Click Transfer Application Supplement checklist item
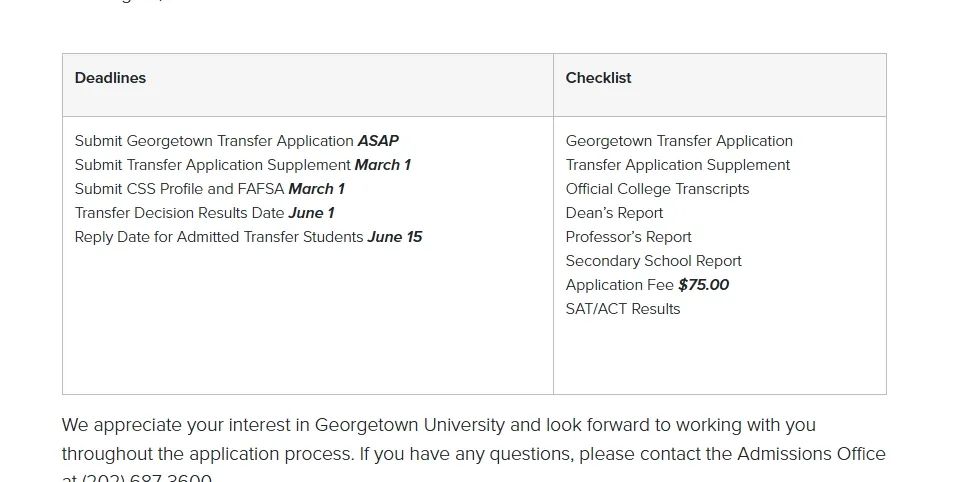 (x=678, y=165)
